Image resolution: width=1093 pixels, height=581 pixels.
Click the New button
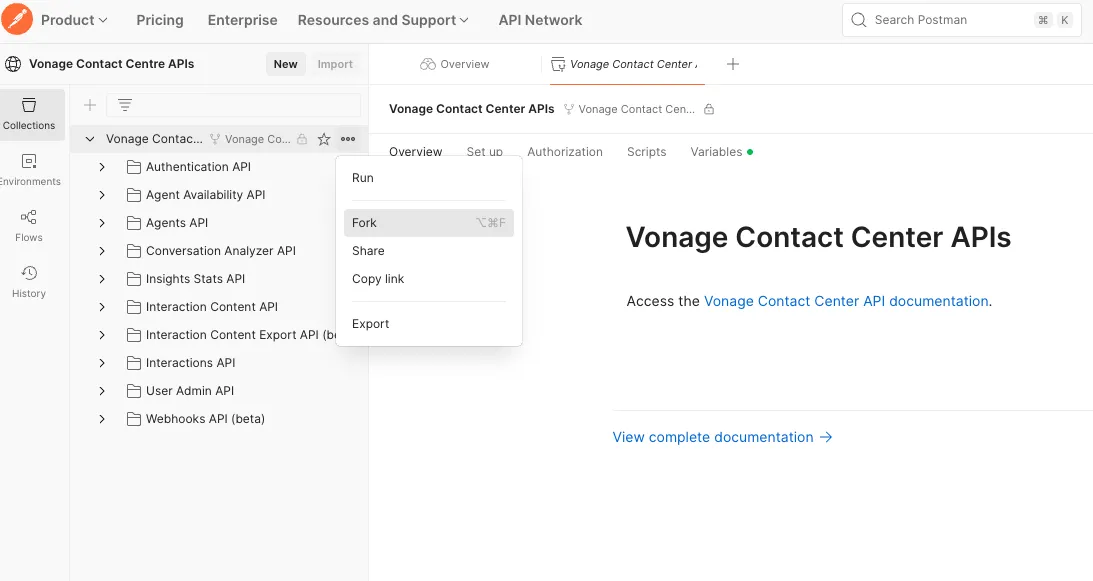click(x=286, y=64)
